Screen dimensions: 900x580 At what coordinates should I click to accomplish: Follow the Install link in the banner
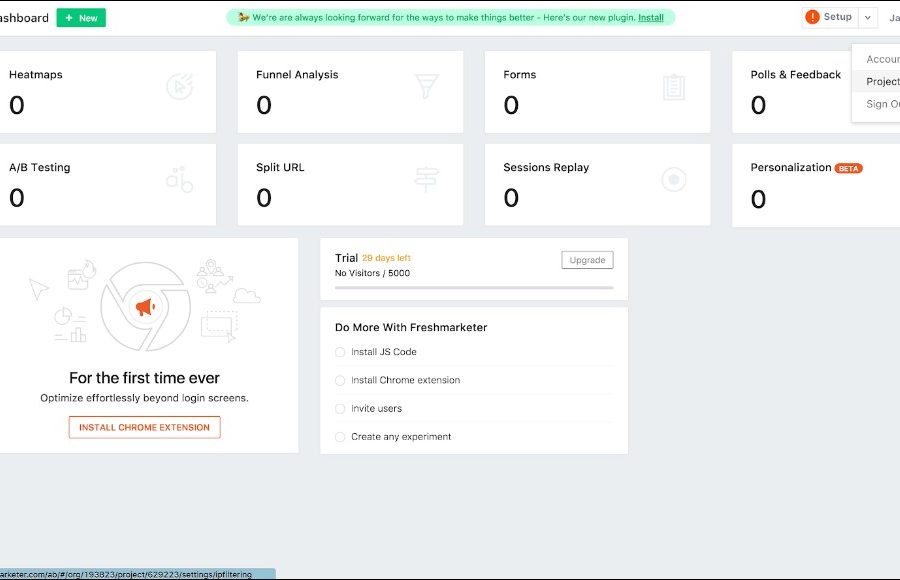coord(651,18)
